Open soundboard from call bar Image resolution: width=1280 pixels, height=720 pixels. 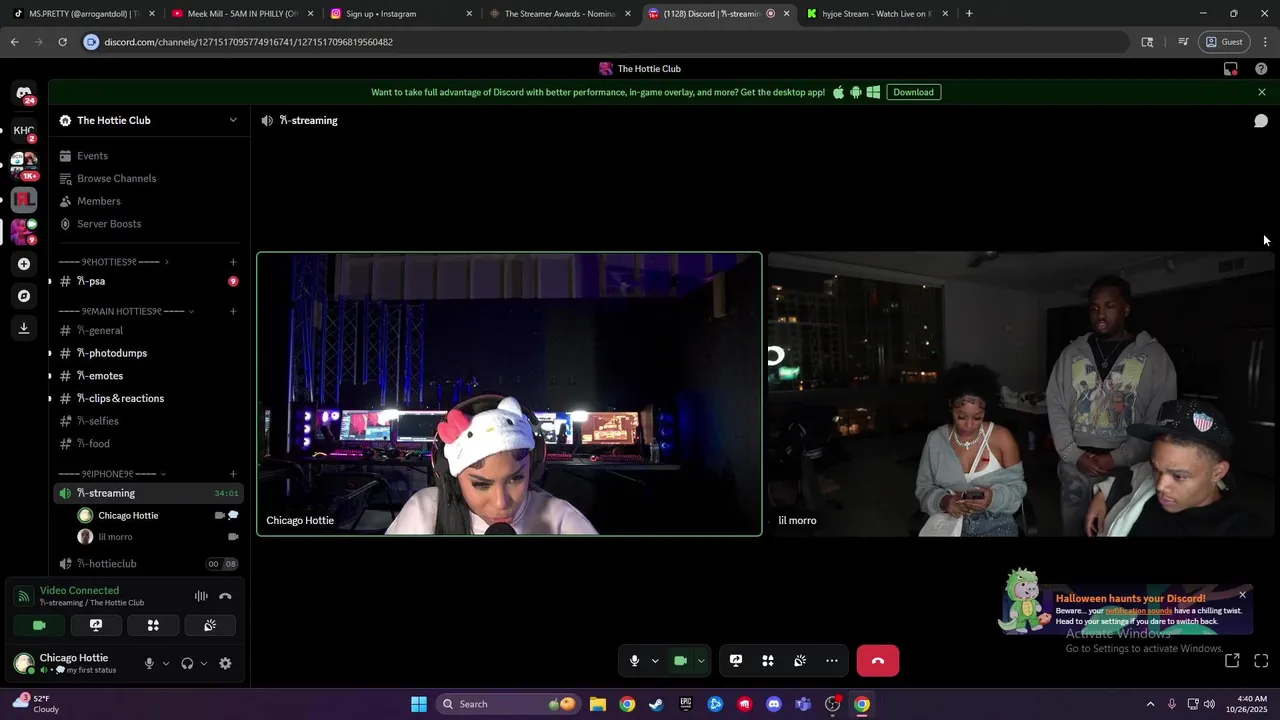coord(800,661)
